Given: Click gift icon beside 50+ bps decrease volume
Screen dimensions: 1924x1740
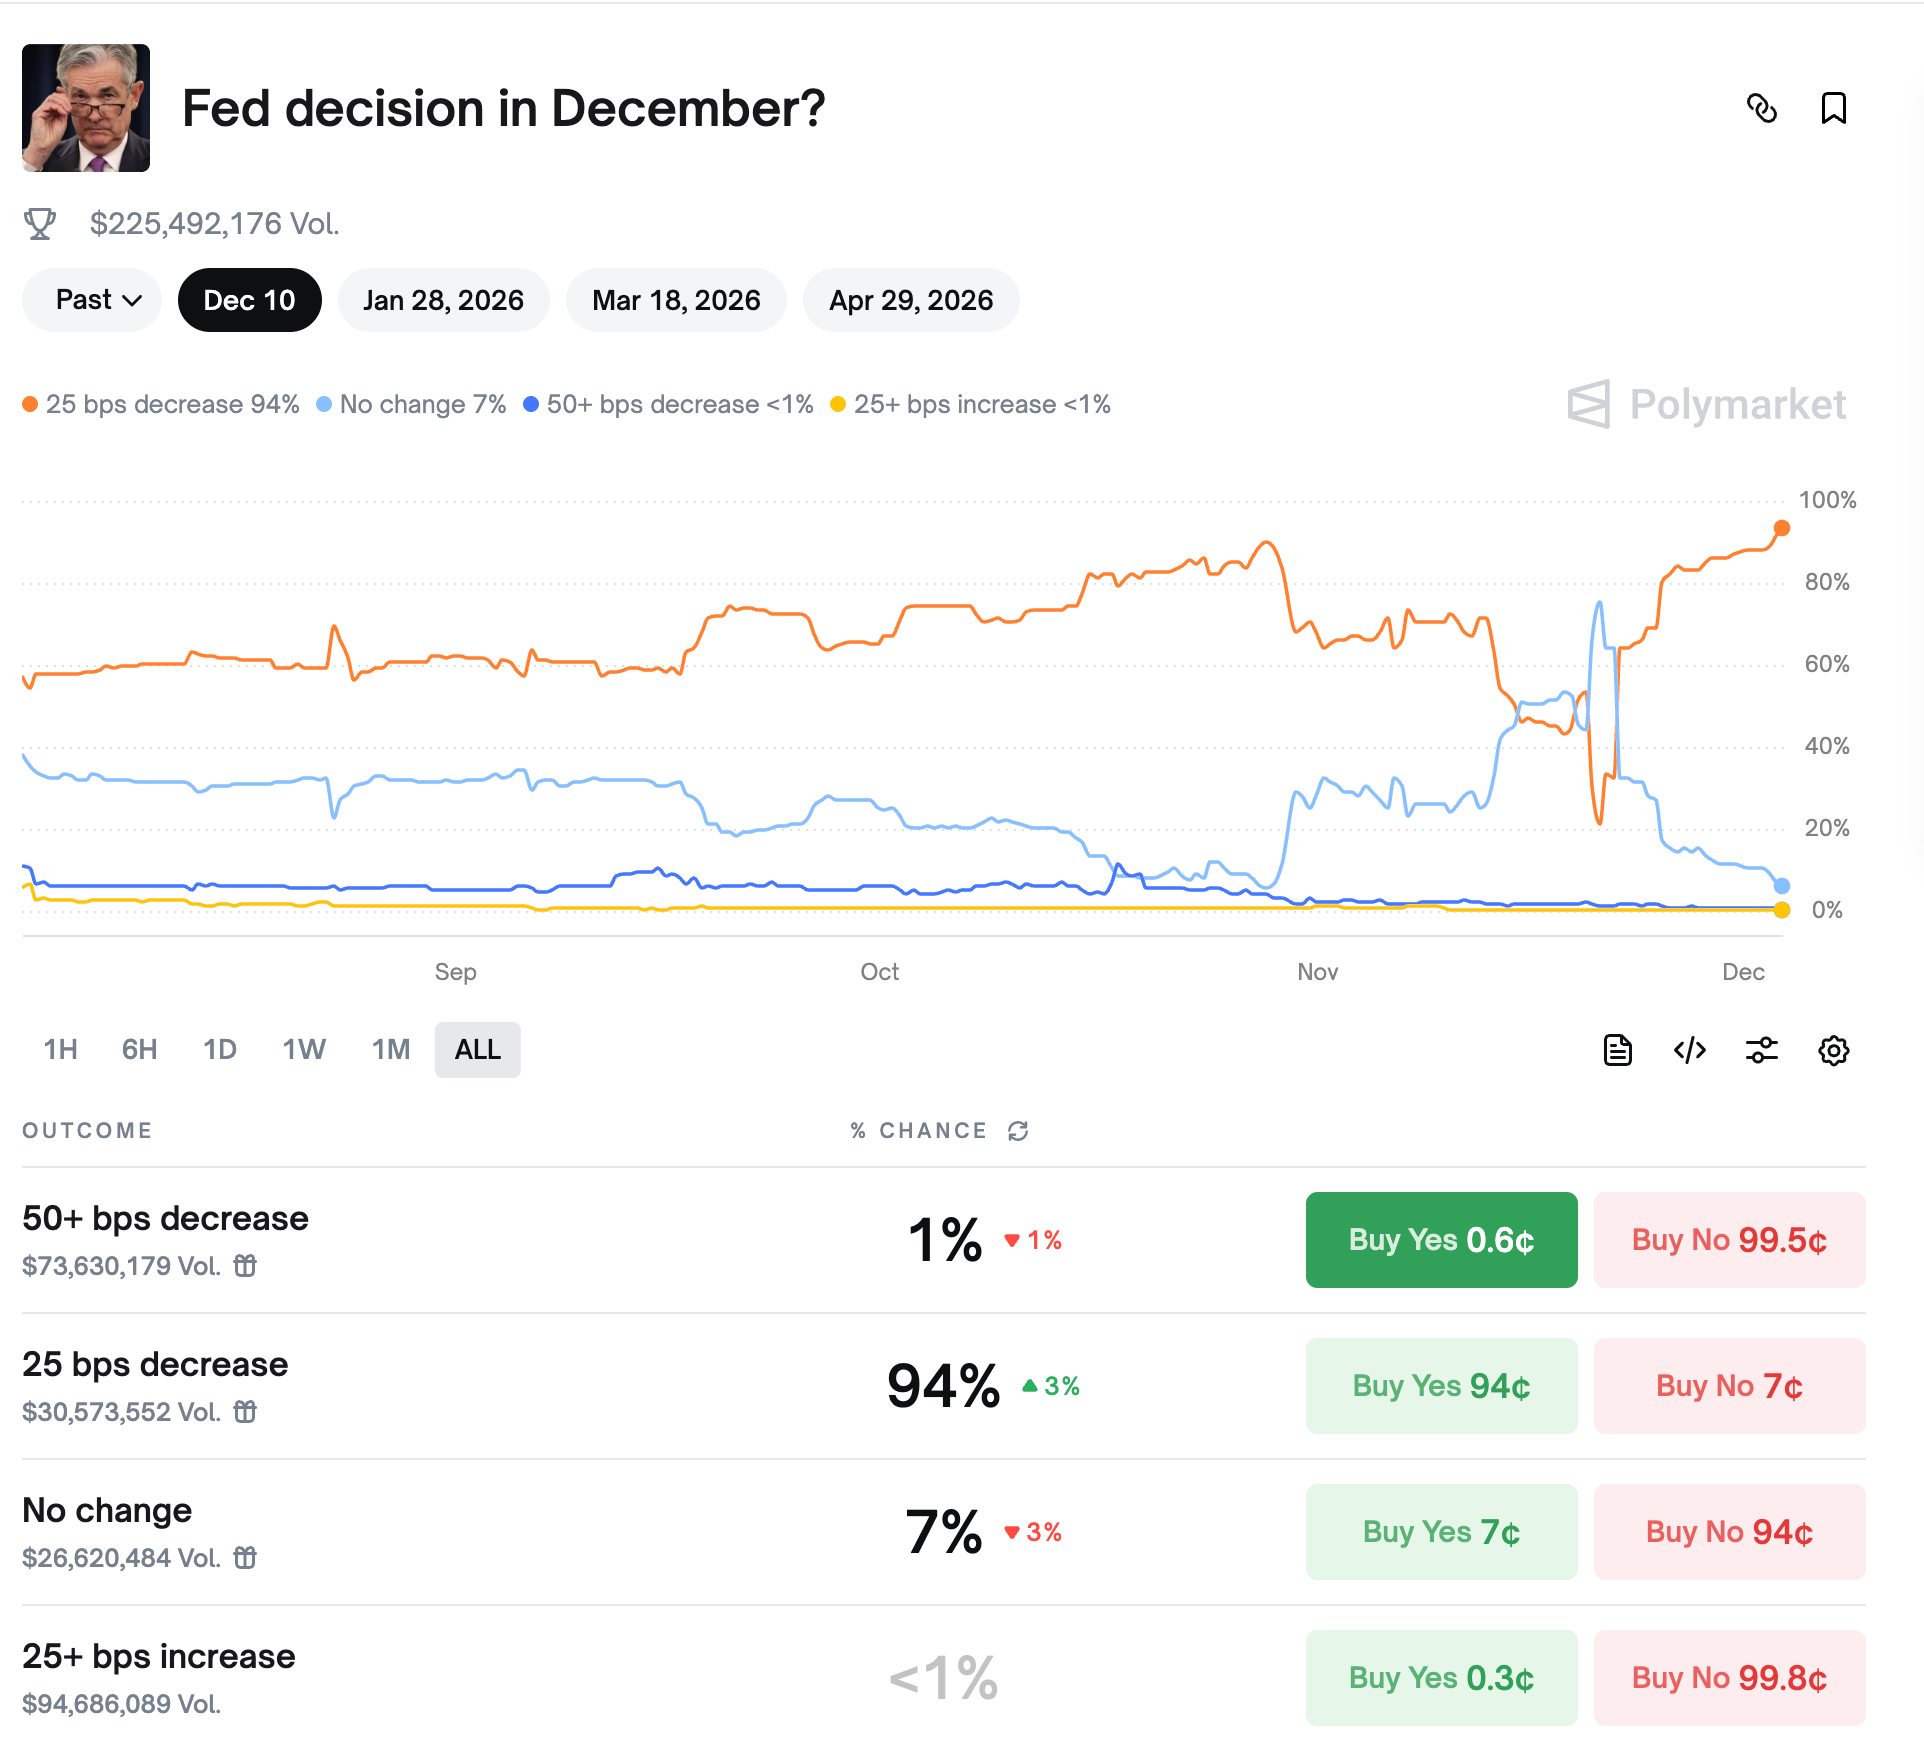Looking at the screenshot, I should pos(245,1266).
